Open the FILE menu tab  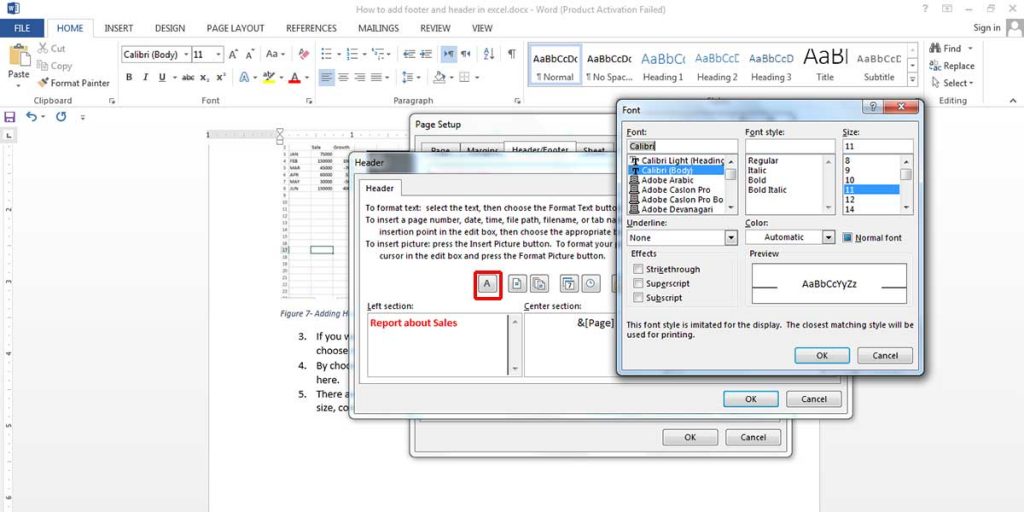22,28
